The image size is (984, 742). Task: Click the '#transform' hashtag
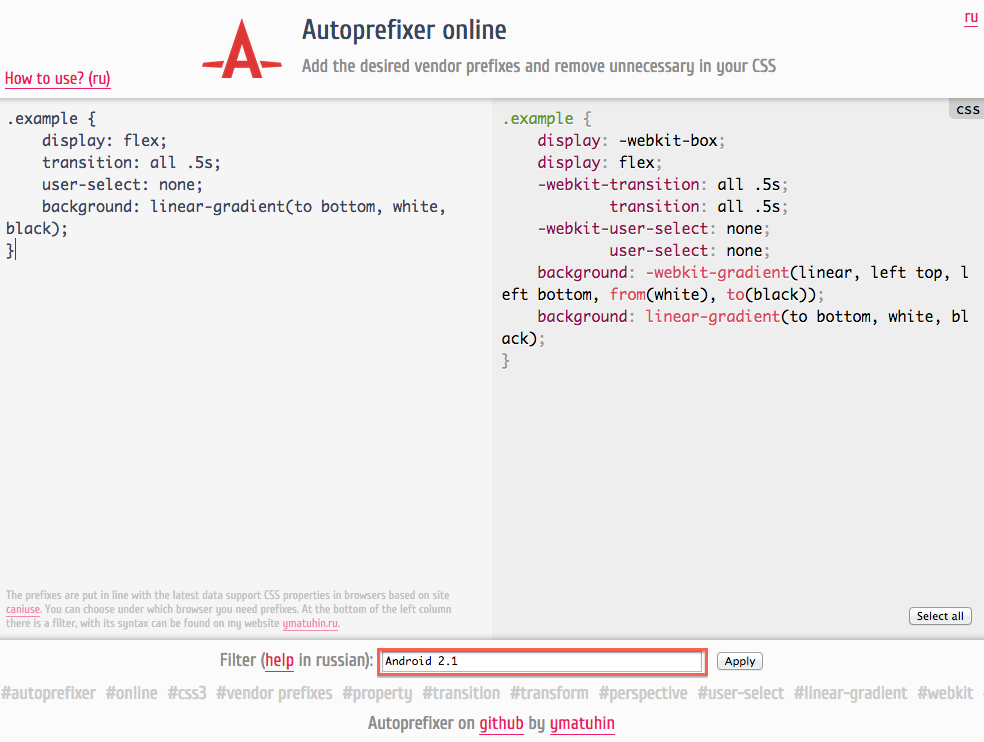[x=549, y=693]
